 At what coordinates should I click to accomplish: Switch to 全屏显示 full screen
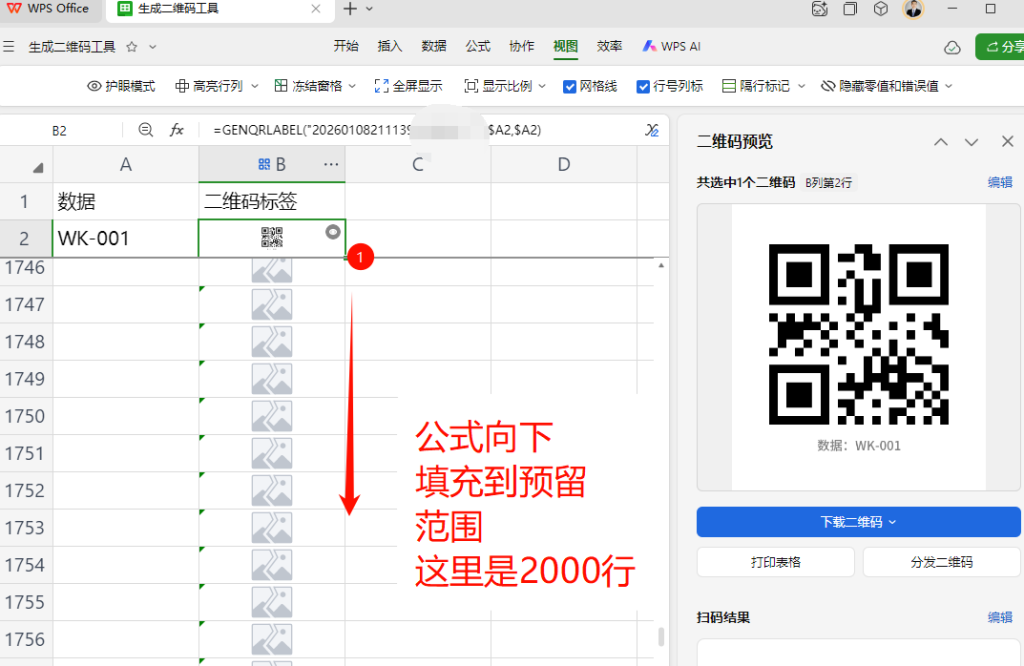coord(408,86)
